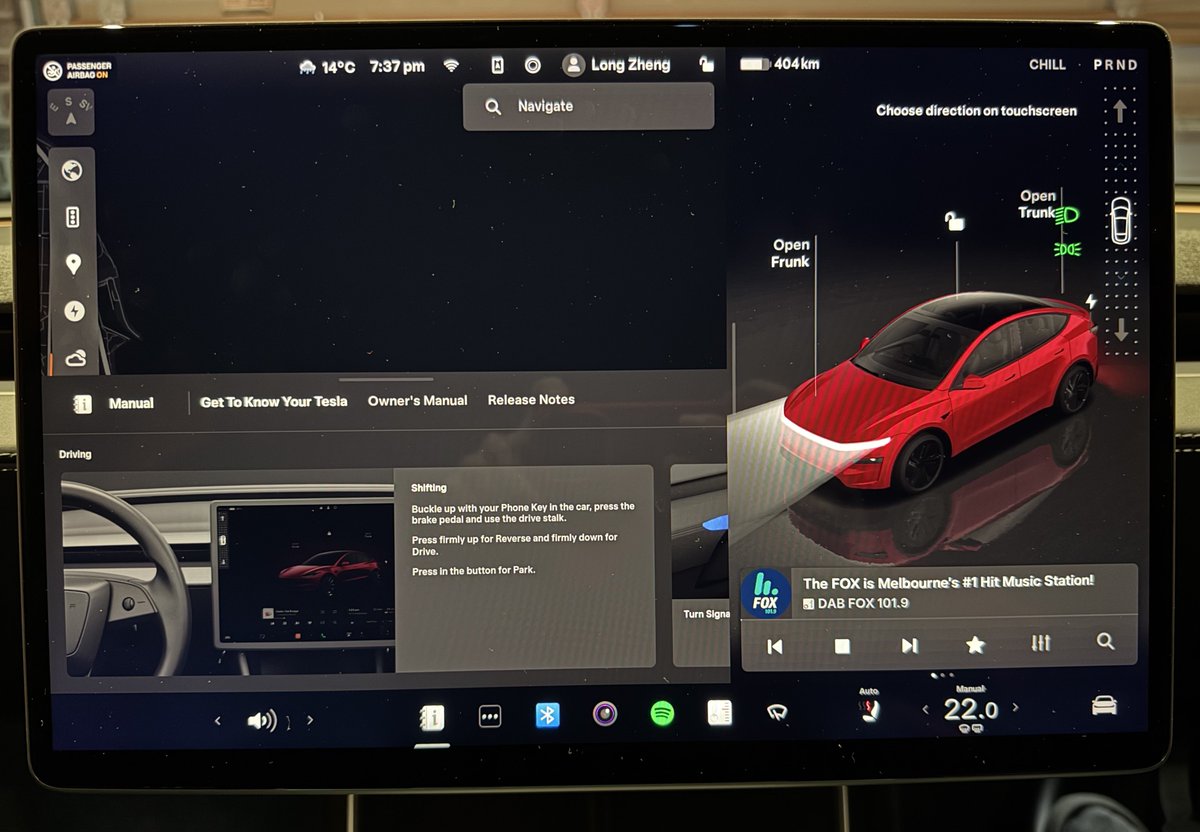Tap the CHILL acceleration mode label
This screenshot has height=832, width=1200.
coord(1047,64)
